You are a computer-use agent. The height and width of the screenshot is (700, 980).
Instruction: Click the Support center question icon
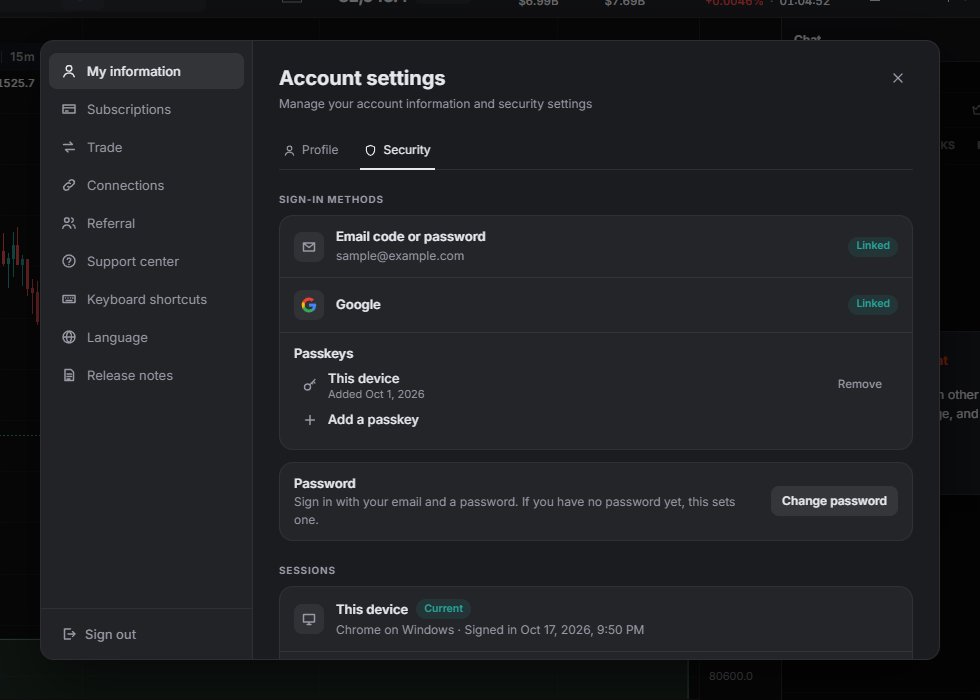[x=69, y=261]
